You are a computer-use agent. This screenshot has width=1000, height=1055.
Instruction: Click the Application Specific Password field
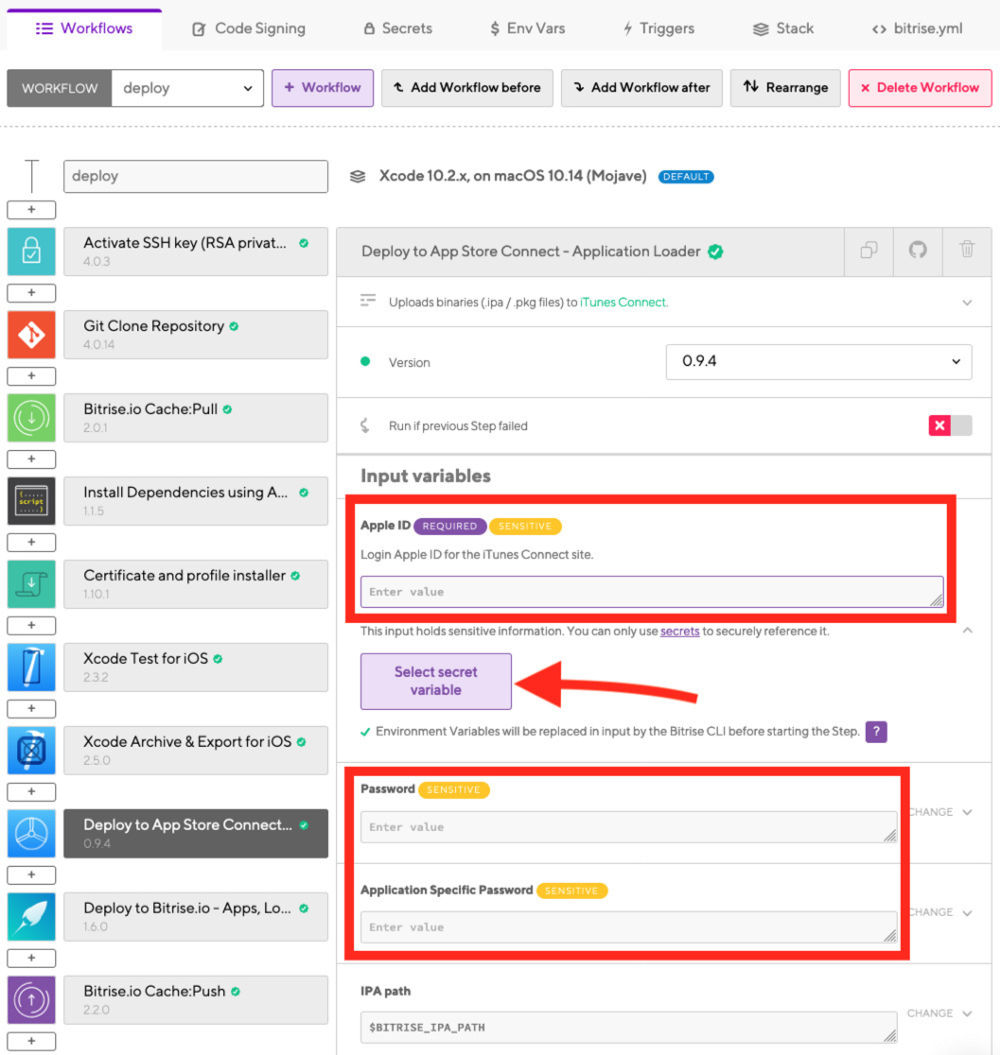629,927
